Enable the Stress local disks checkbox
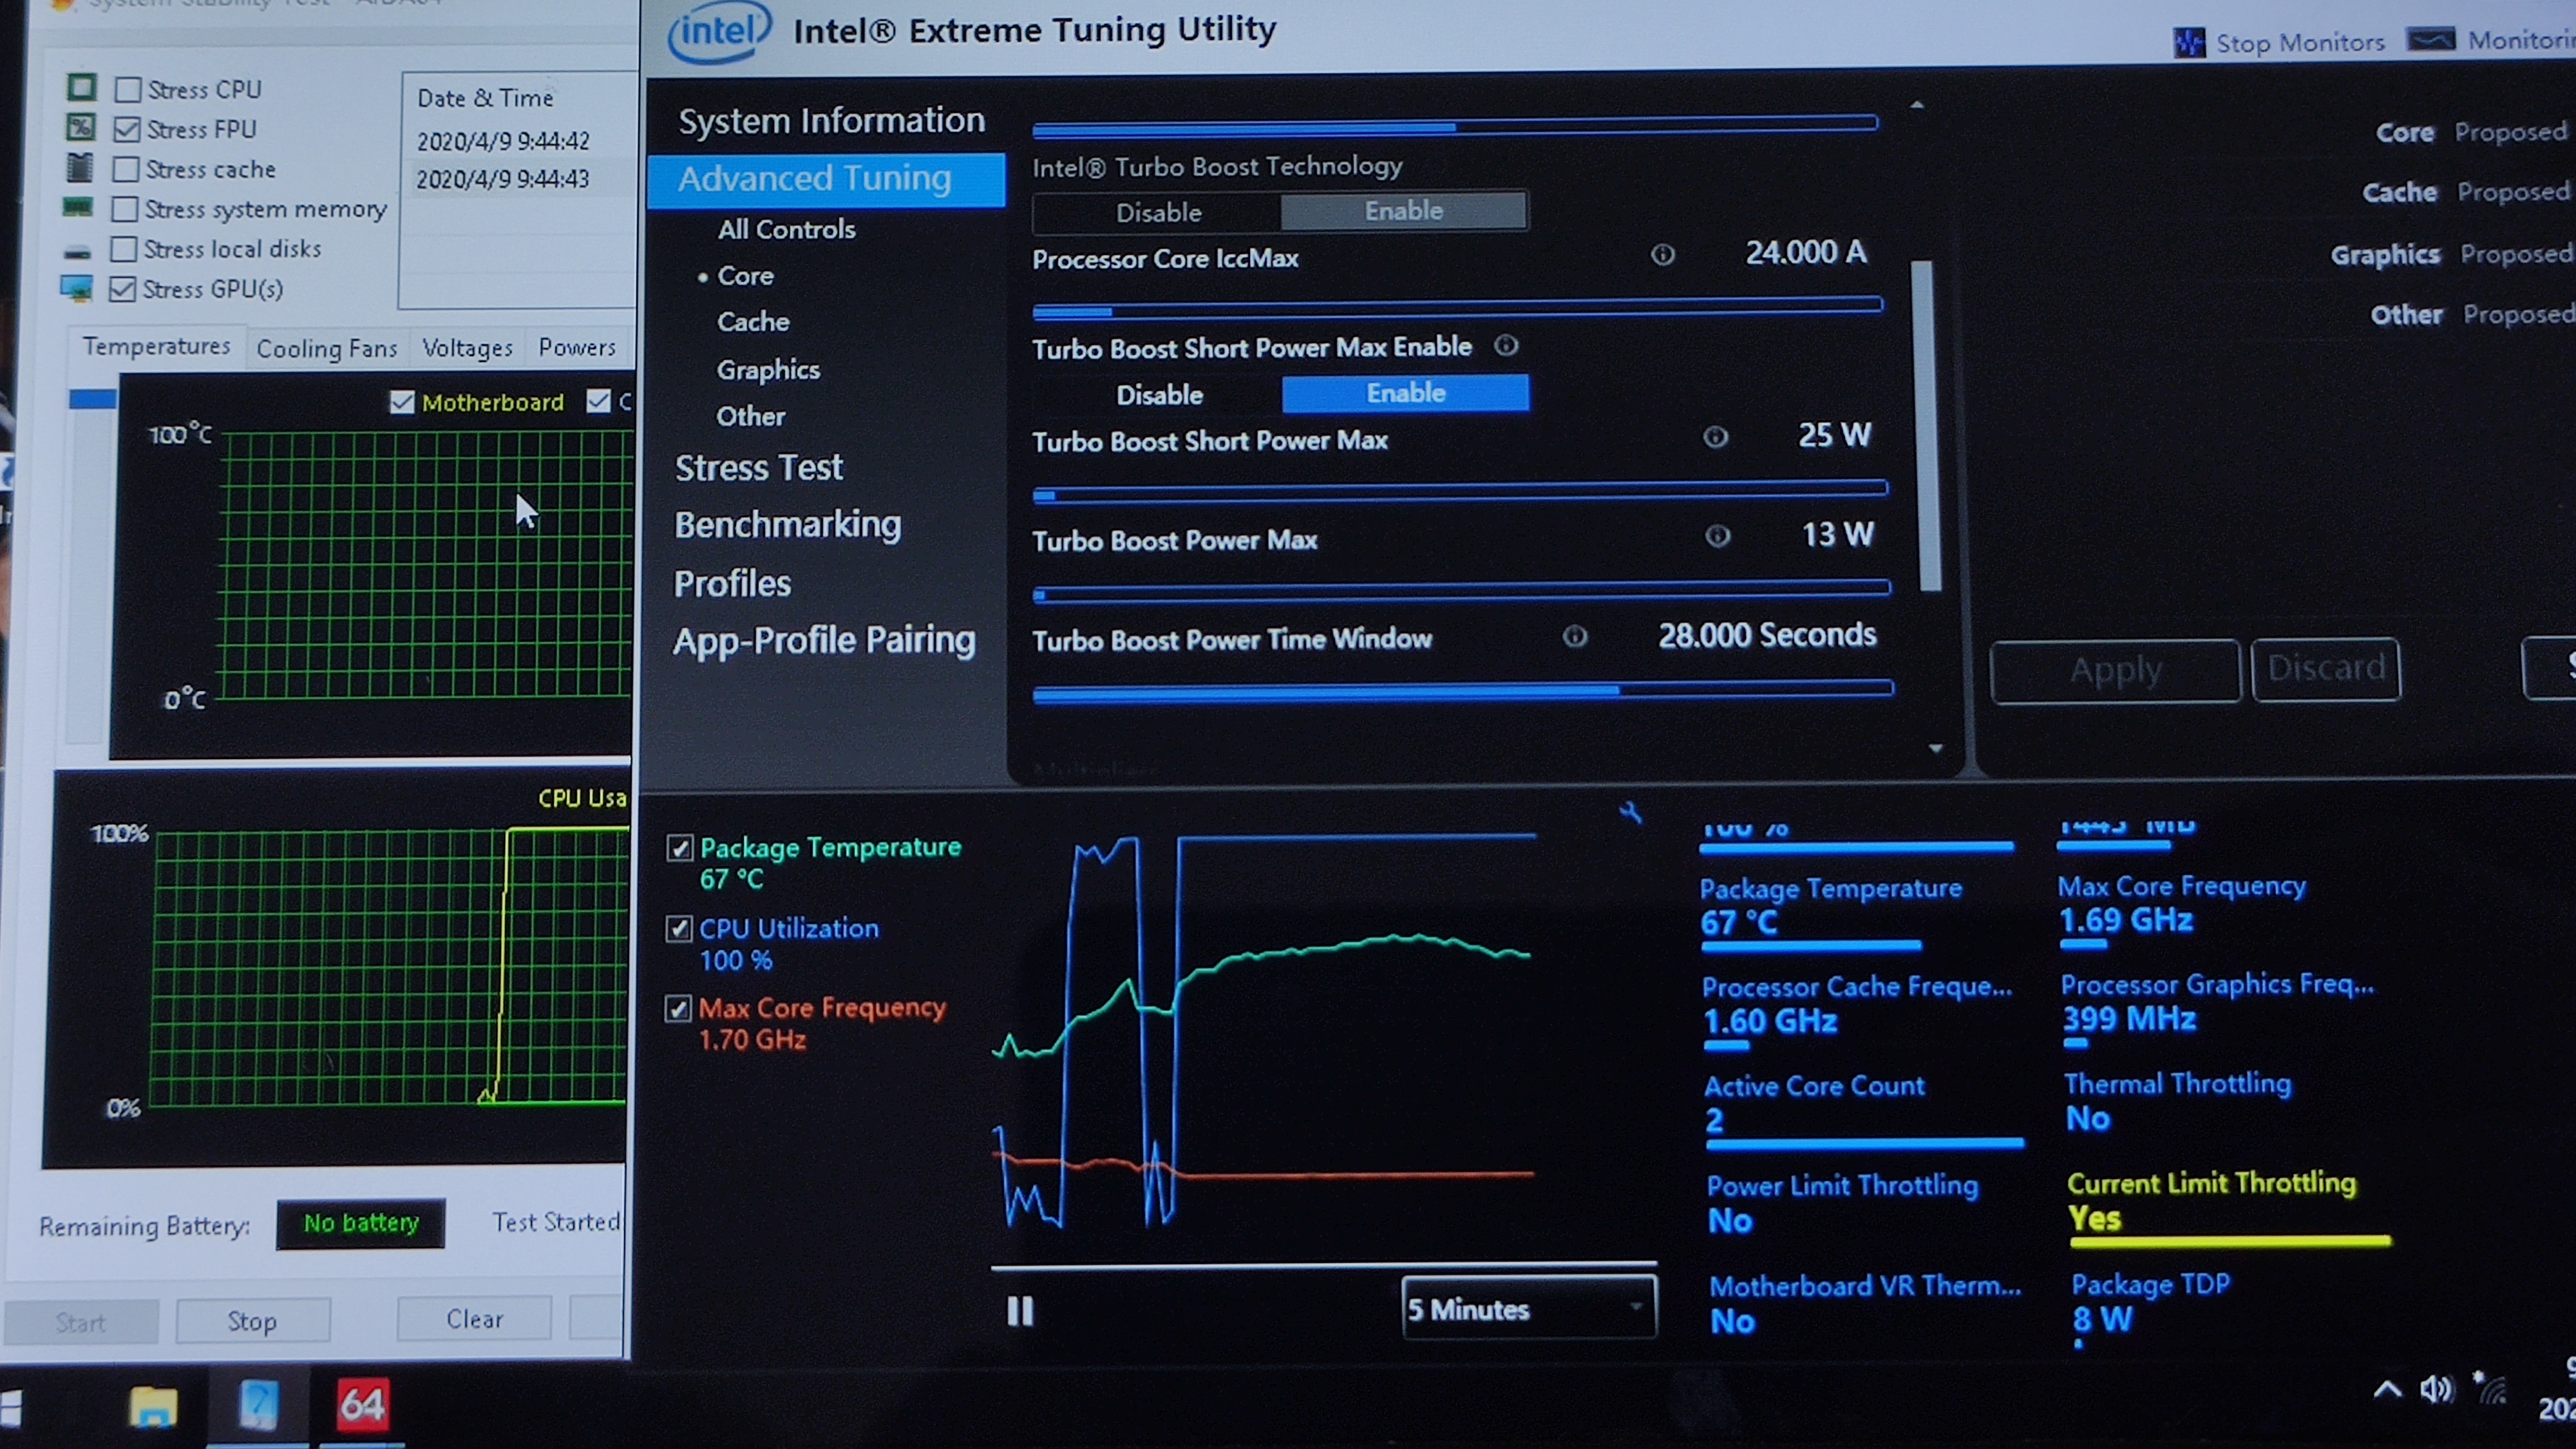This screenshot has height=1449, width=2576. [x=123, y=249]
